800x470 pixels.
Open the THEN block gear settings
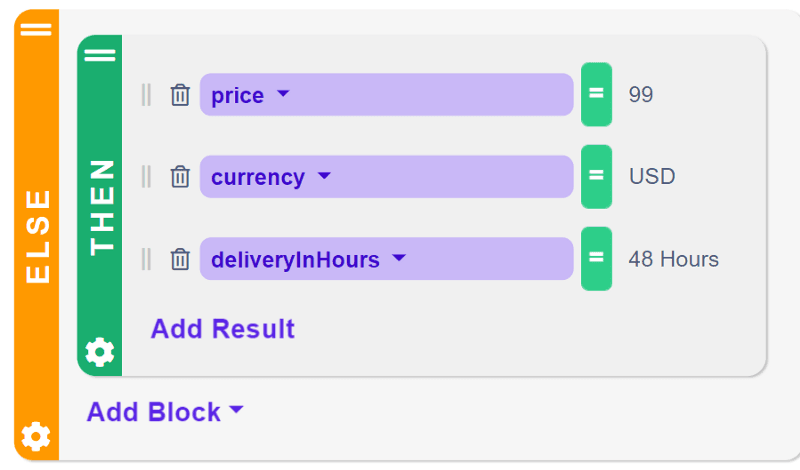[x=99, y=352]
